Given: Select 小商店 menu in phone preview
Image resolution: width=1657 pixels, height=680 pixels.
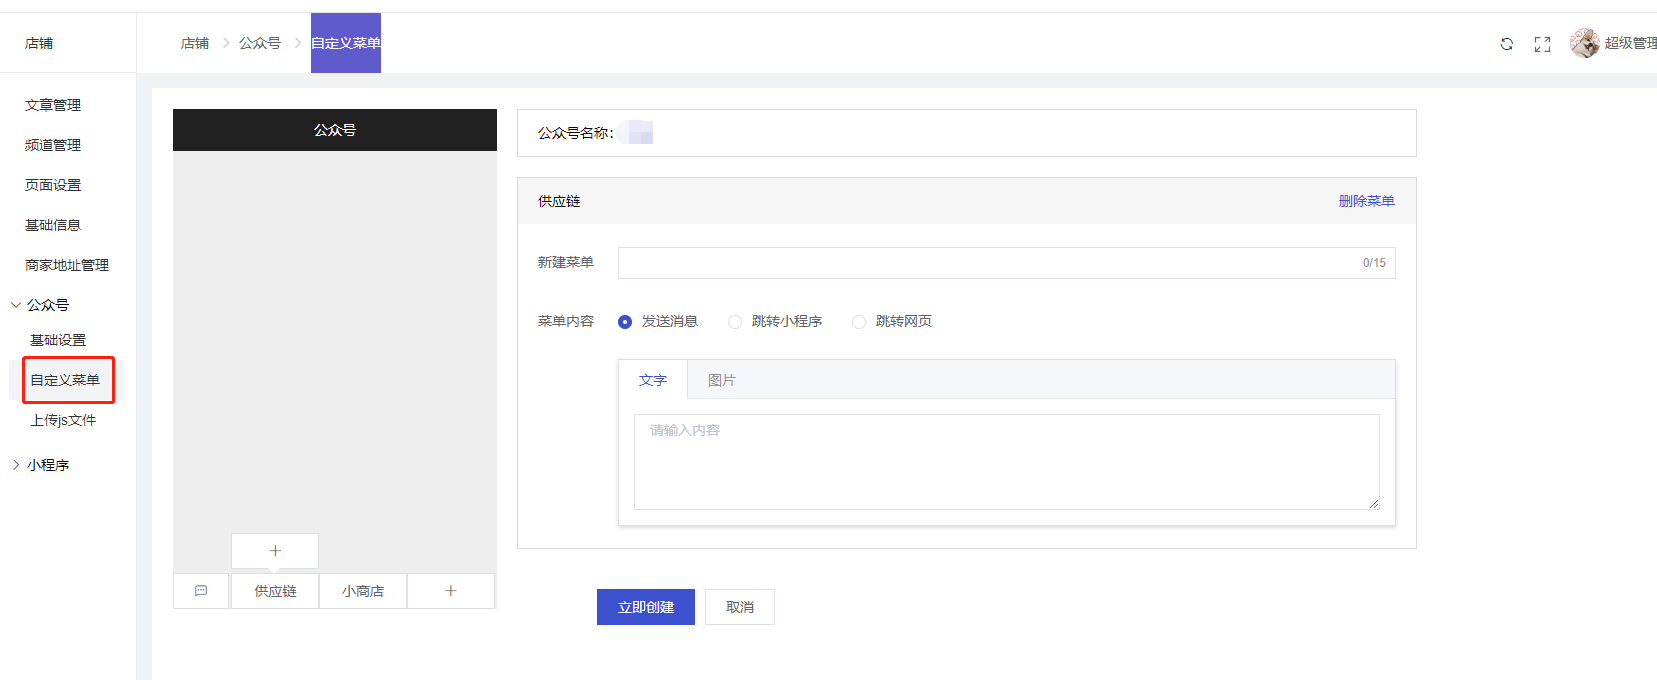Looking at the screenshot, I should pos(363,591).
